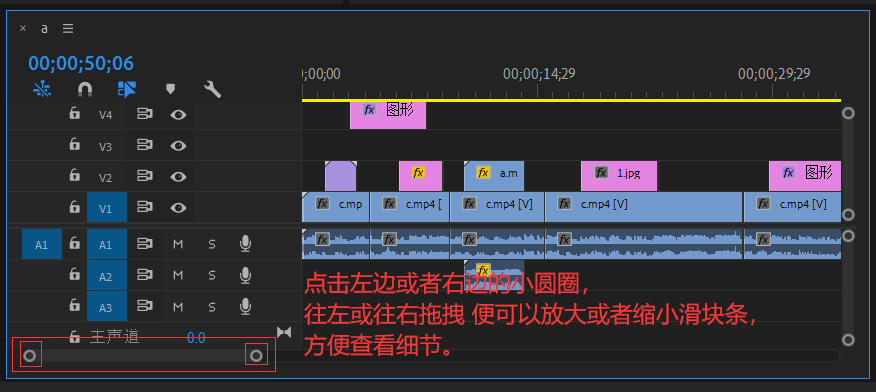Screen dimensions: 876x392
Task: Click bottom handle of video vertical scrollbar
Action: (x=849, y=215)
